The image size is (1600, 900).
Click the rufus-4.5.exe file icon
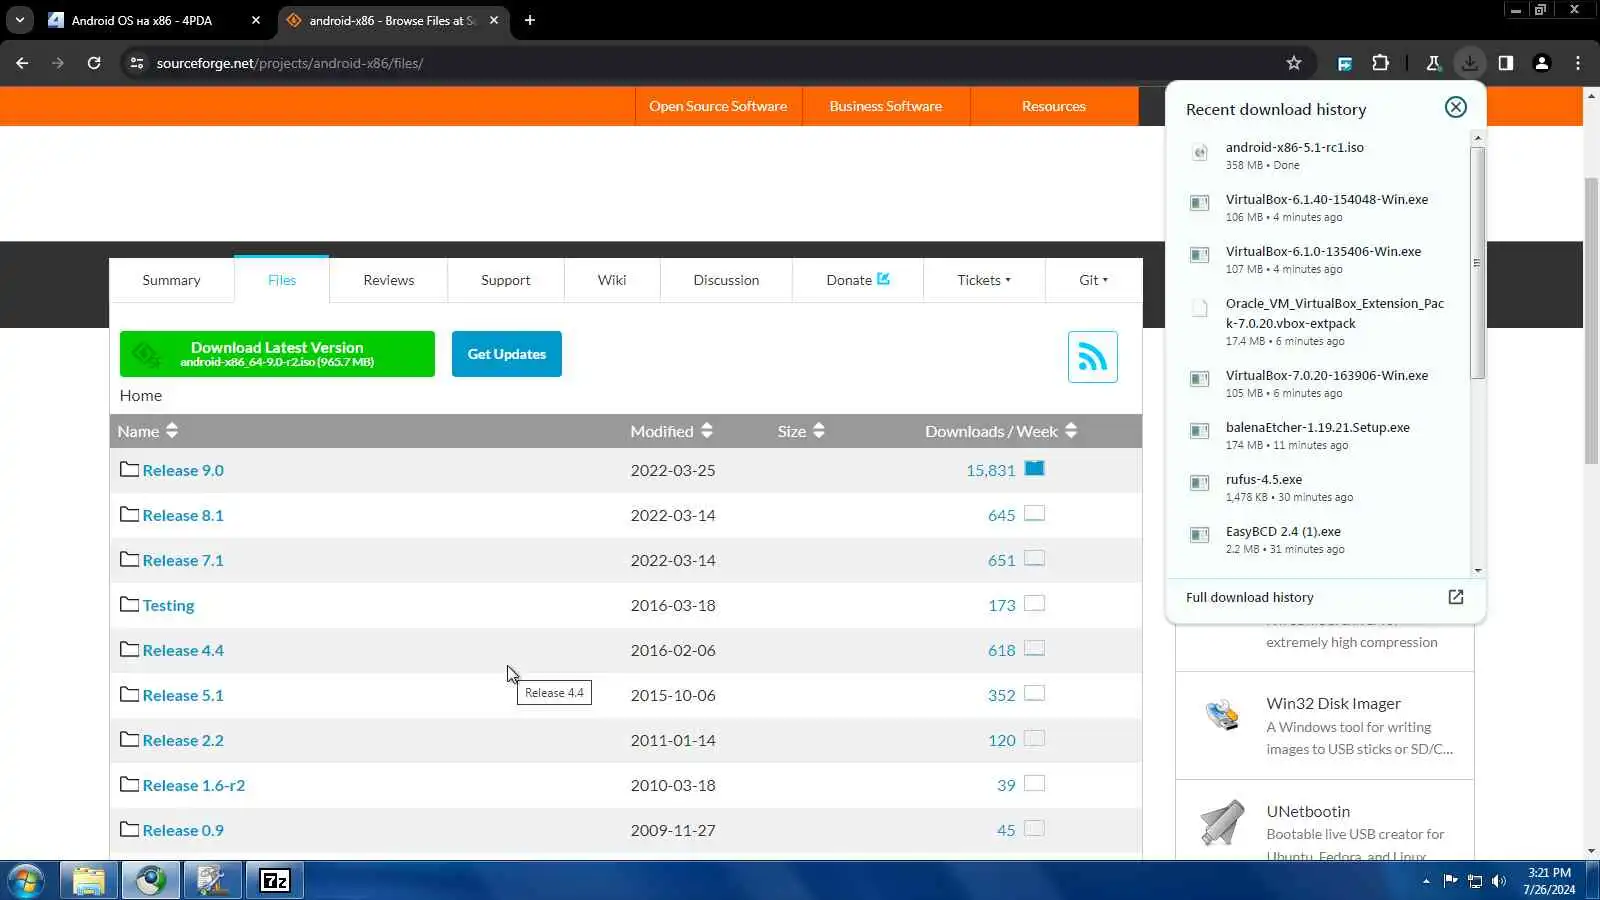1199,483
